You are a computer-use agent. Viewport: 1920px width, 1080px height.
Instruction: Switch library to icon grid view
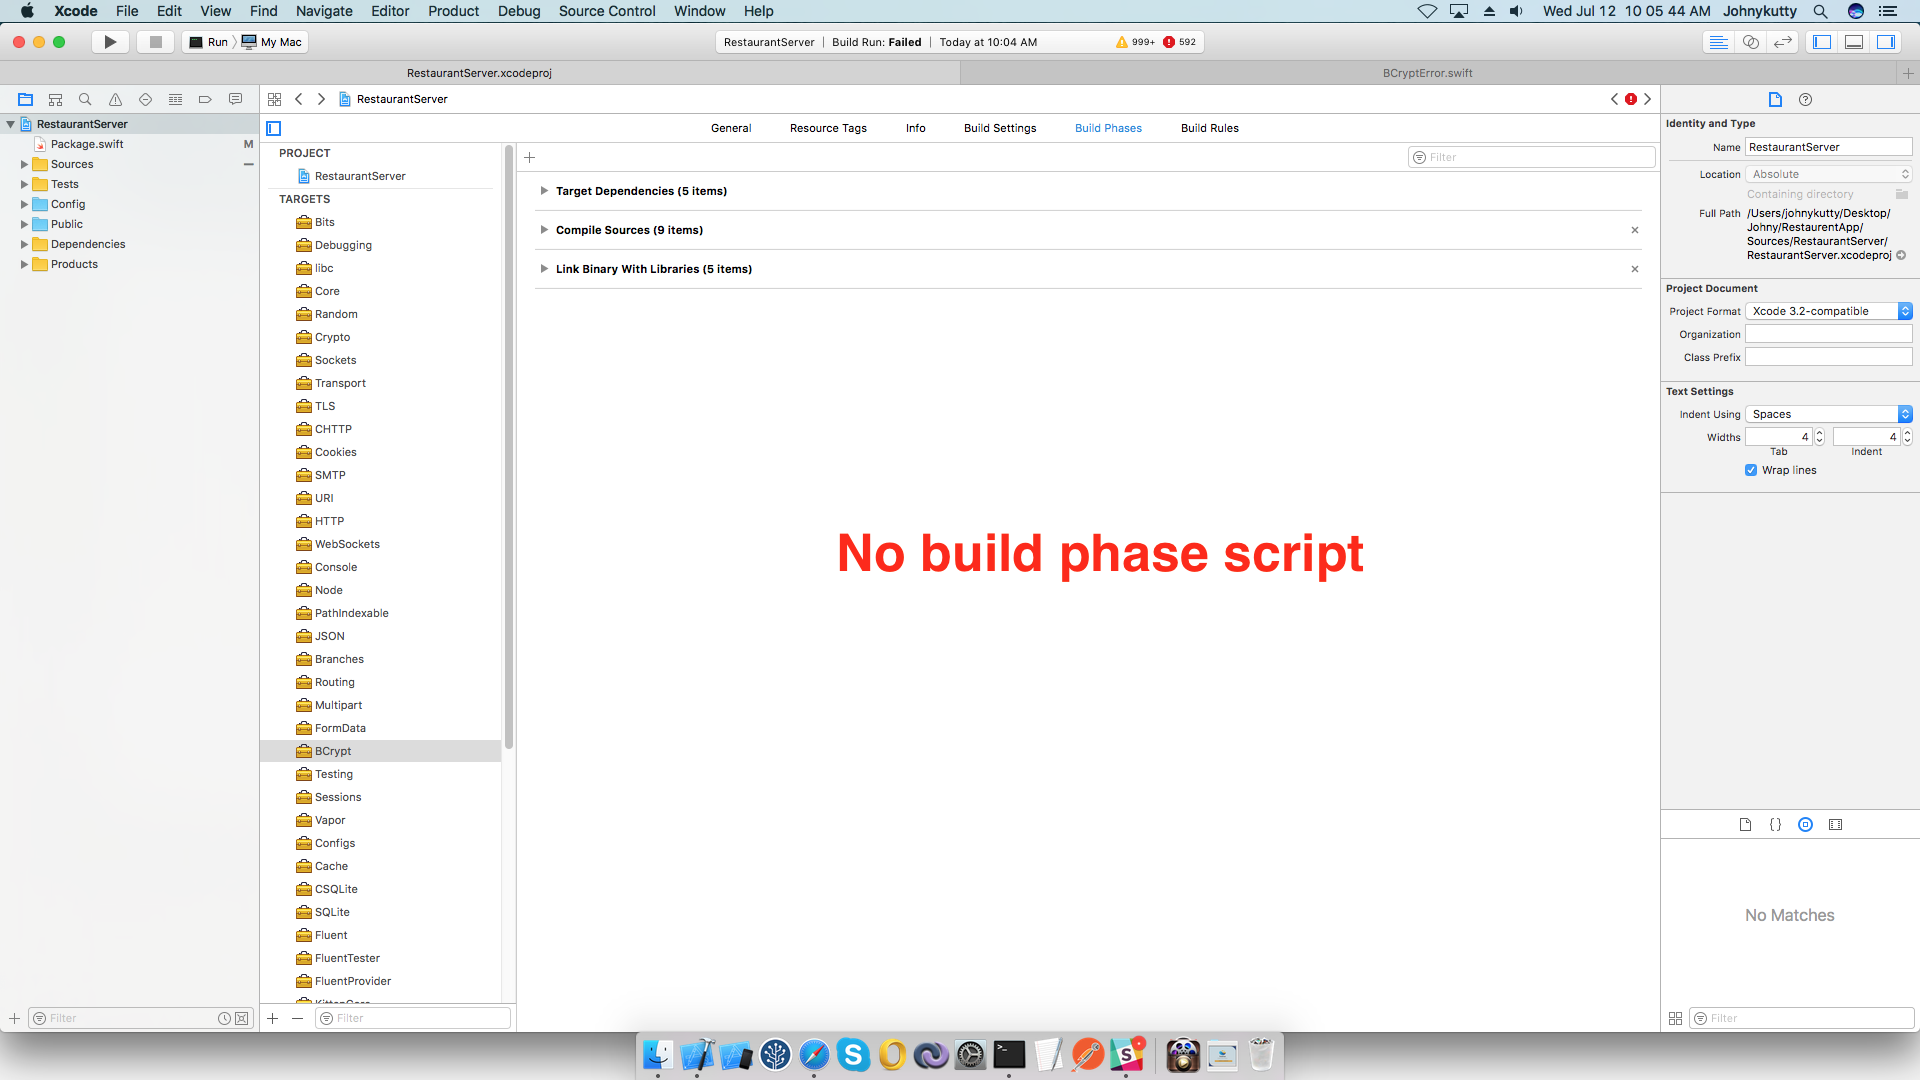click(x=1675, y=1018)
